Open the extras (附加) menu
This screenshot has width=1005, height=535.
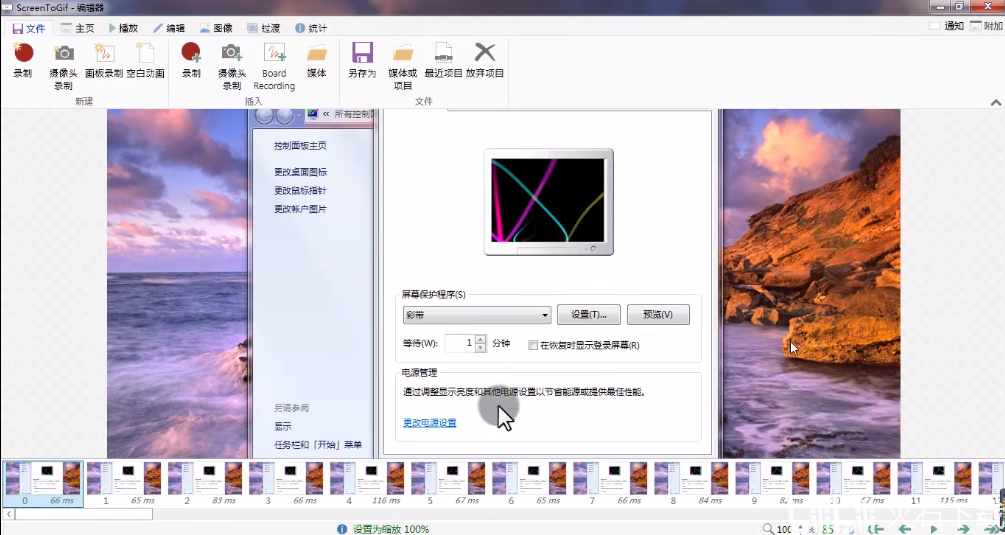pos(986,26)
